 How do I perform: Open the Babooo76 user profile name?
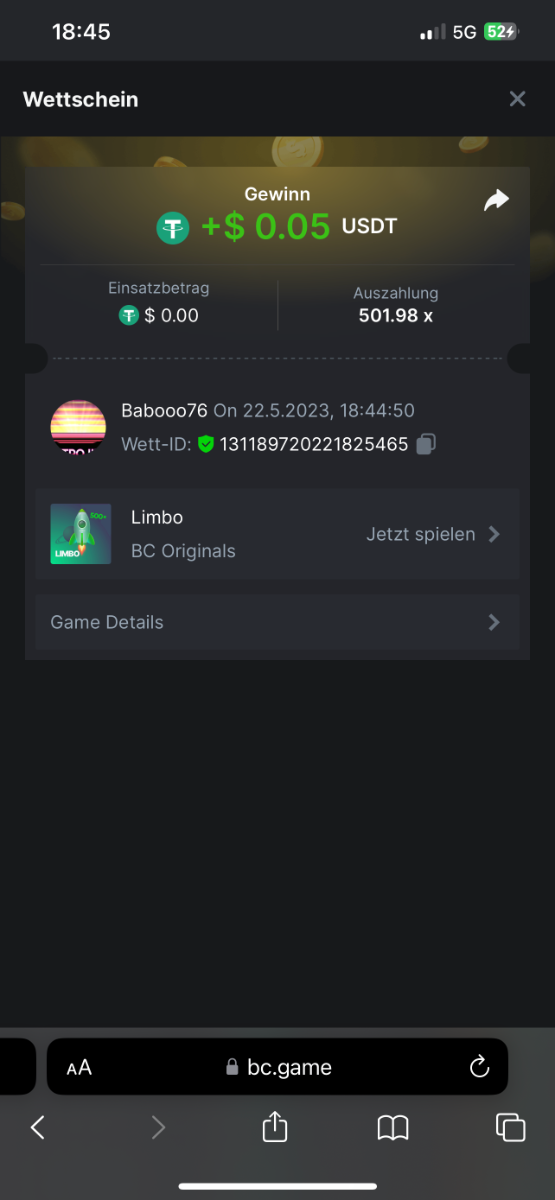(x=165, y=410)
